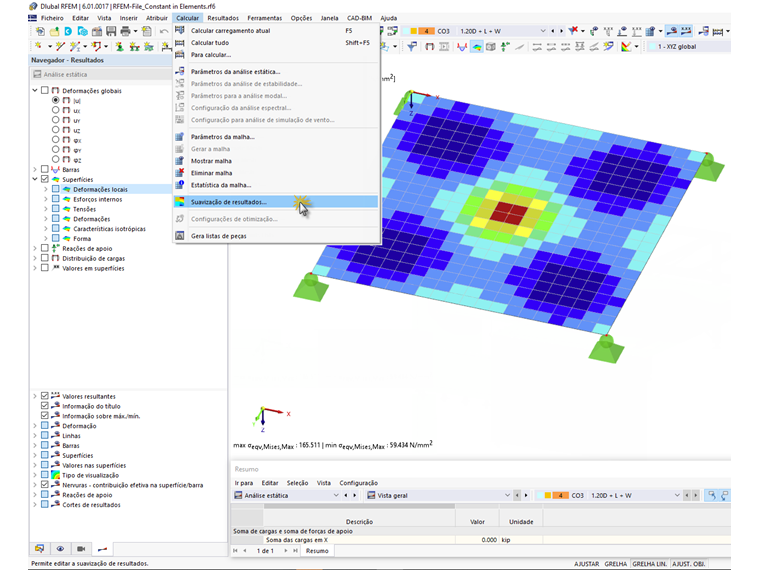This screenshot has height=570, width=760.
Task: Click the Valor column header
Action: click(x=477, y=522)
